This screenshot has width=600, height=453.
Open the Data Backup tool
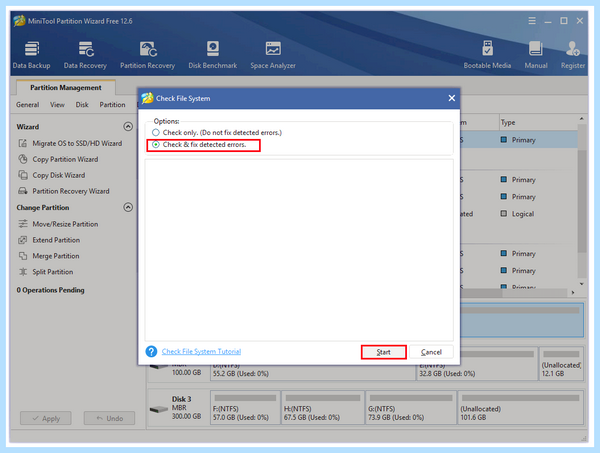click(31, 55)
